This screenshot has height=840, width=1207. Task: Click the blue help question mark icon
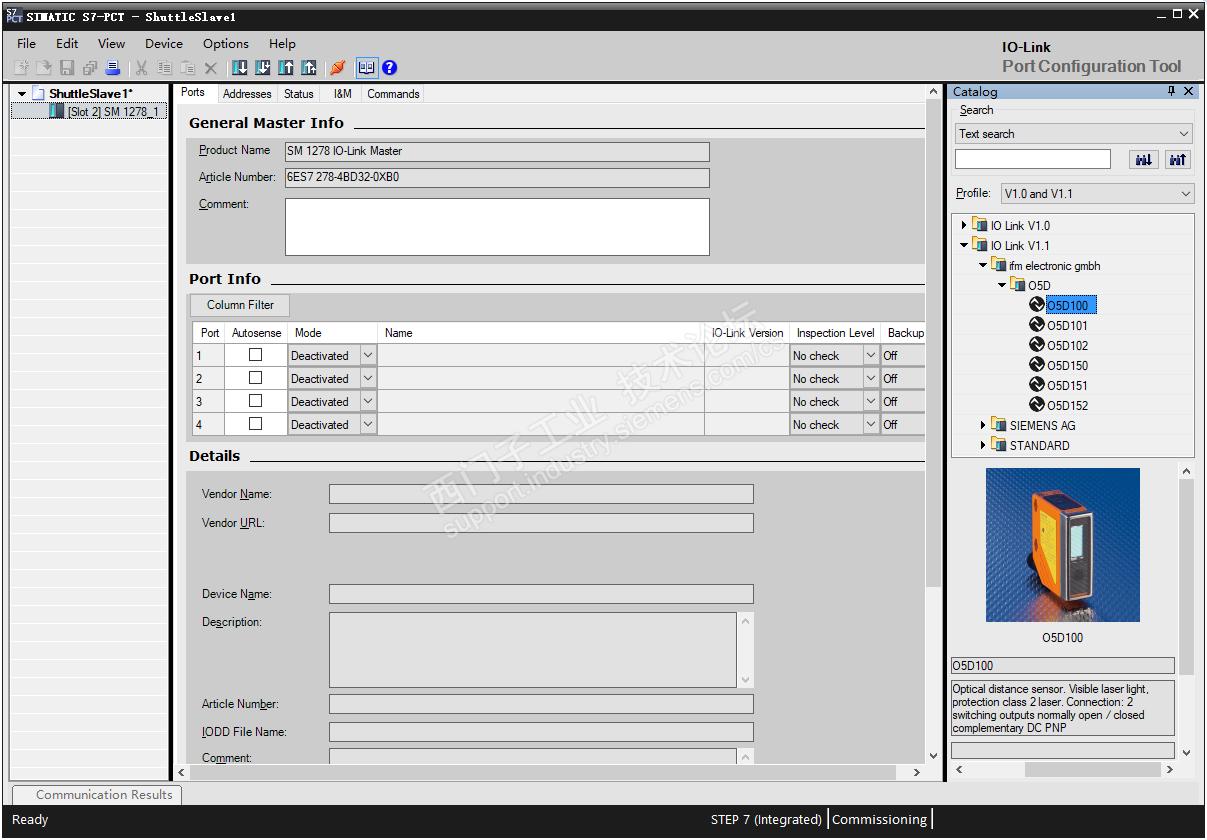click(390, 68)
